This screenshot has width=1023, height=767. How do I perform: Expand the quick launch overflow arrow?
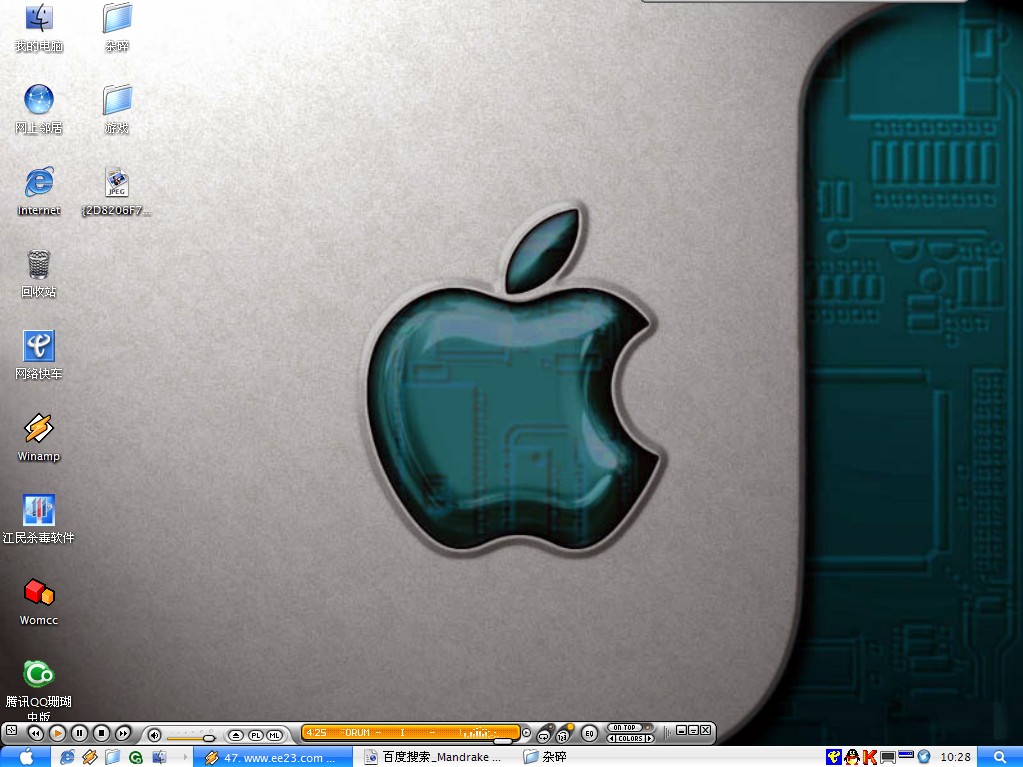185,757
